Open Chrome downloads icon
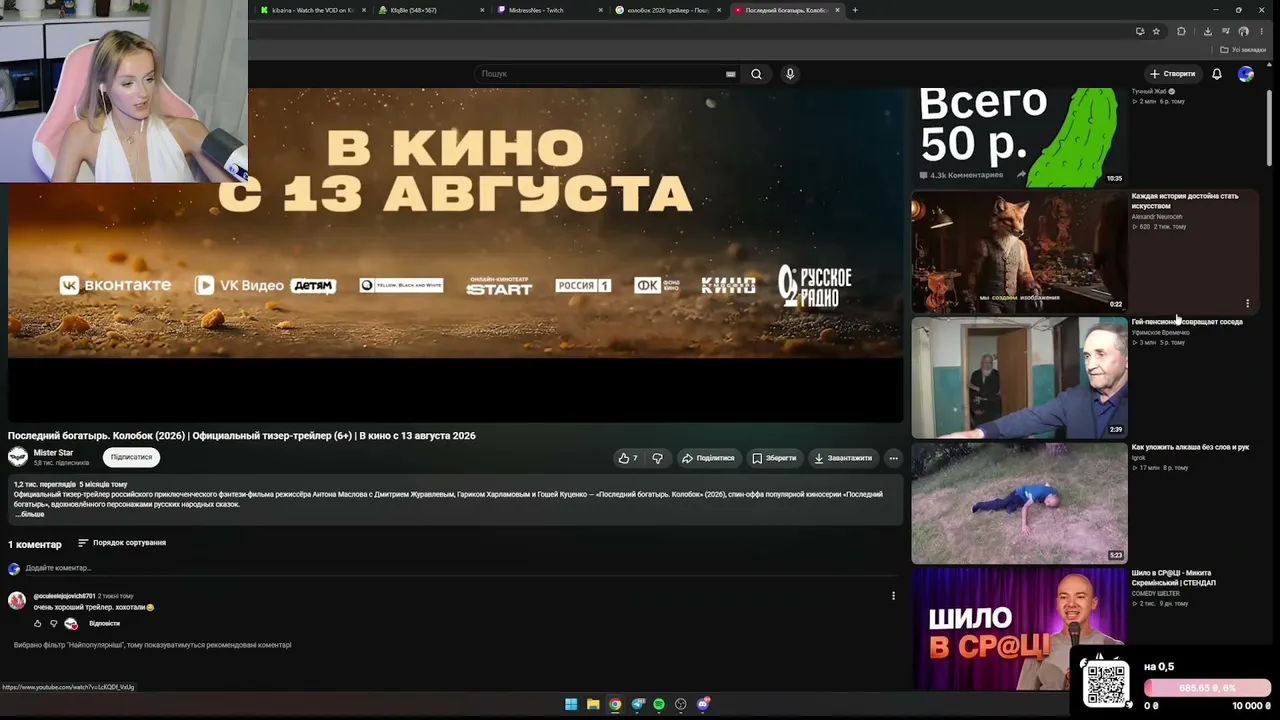The image size is (1280, 720). coord(1207,31)
